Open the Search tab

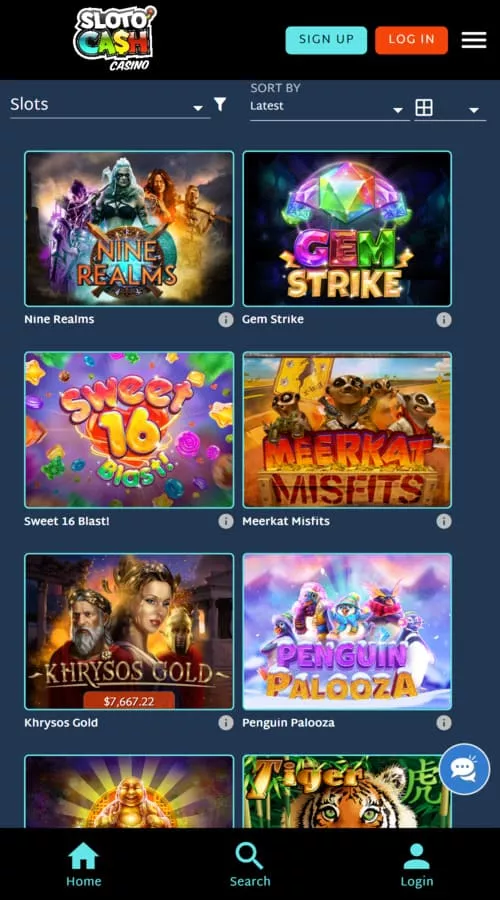(250, 865)
